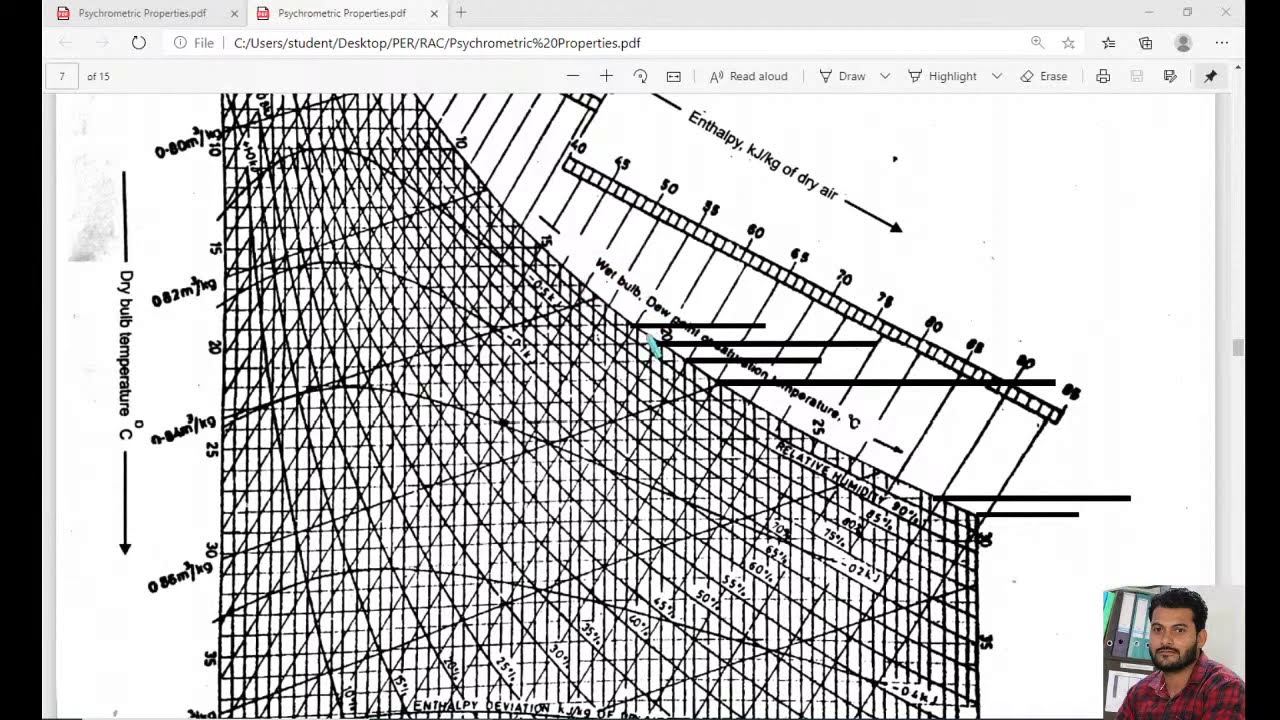Save the PDF as a copy
The width and height of the screenshot is (1280, 720).
point(1170,76)
